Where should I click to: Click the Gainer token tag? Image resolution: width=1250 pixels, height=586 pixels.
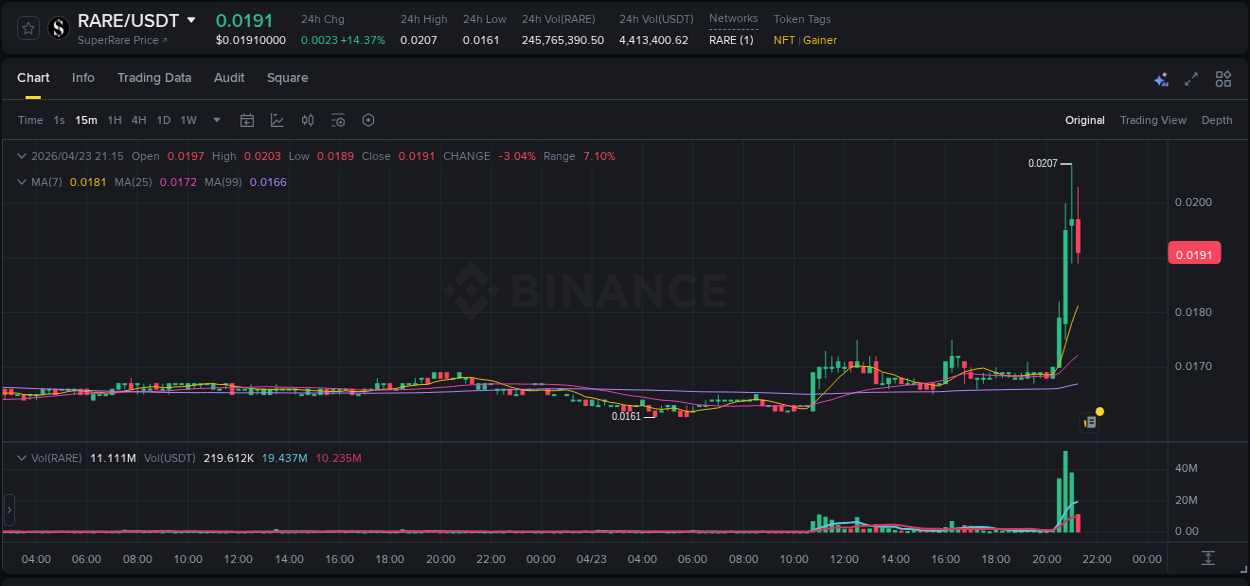pyautogui.click(x=820, y=41)
